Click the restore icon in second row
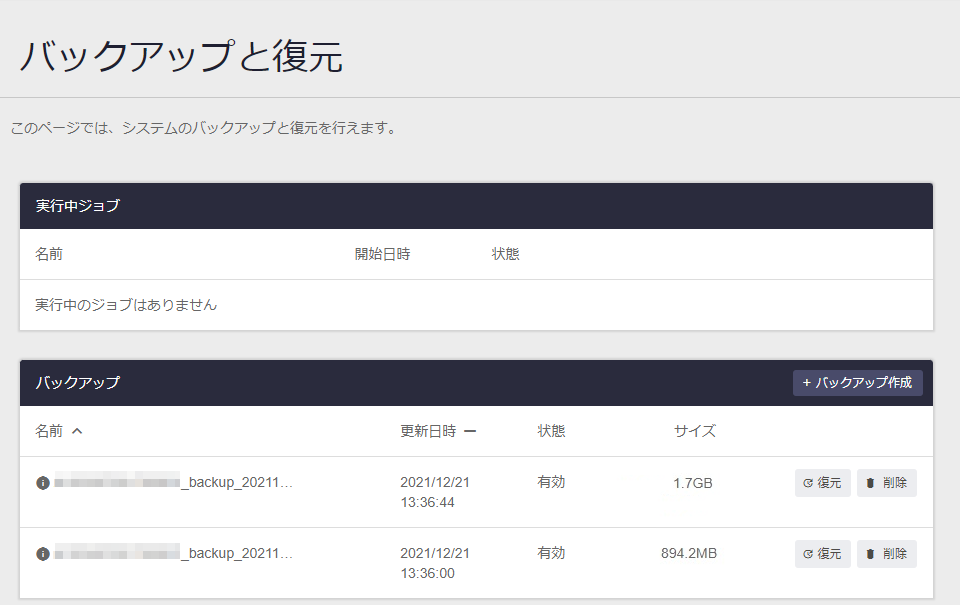The image size is (960, 605). (808, 554)
